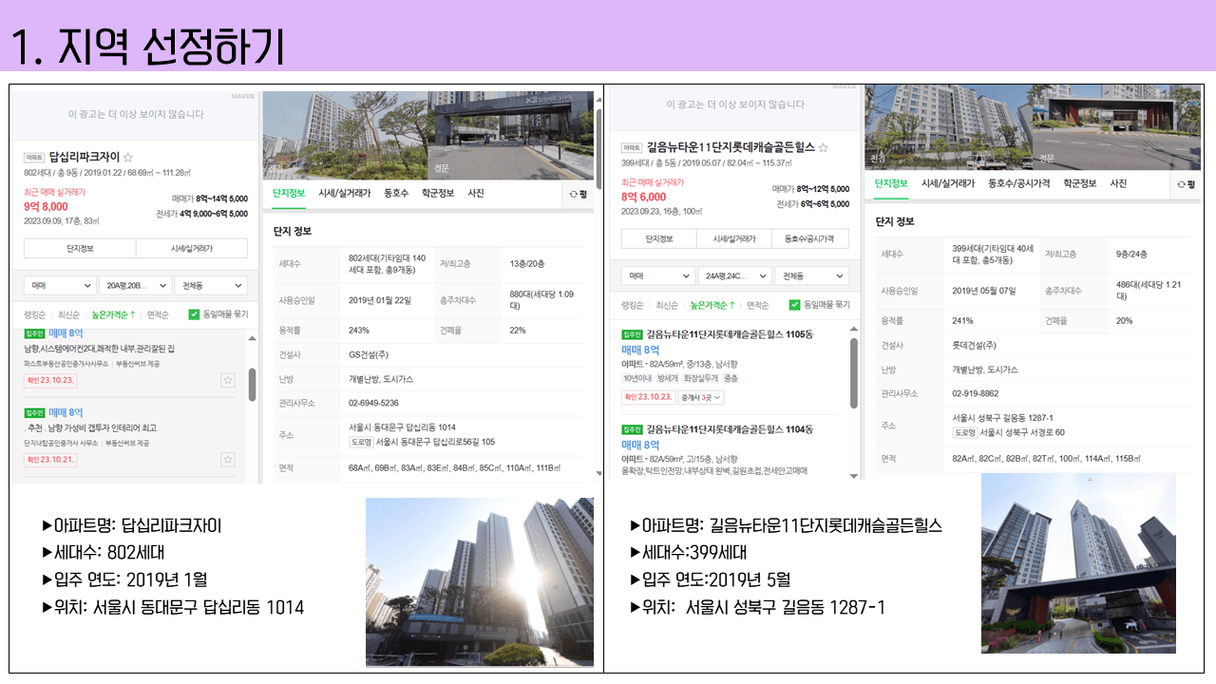The image size is (1216, 684).
Task: Open the 매매 dropdown in the 답십리파크자이 panel
Action: 60,286
